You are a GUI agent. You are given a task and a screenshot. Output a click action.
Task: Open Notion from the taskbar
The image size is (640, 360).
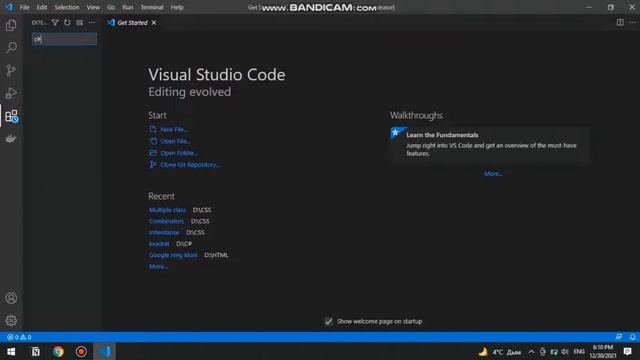[36, 351]
